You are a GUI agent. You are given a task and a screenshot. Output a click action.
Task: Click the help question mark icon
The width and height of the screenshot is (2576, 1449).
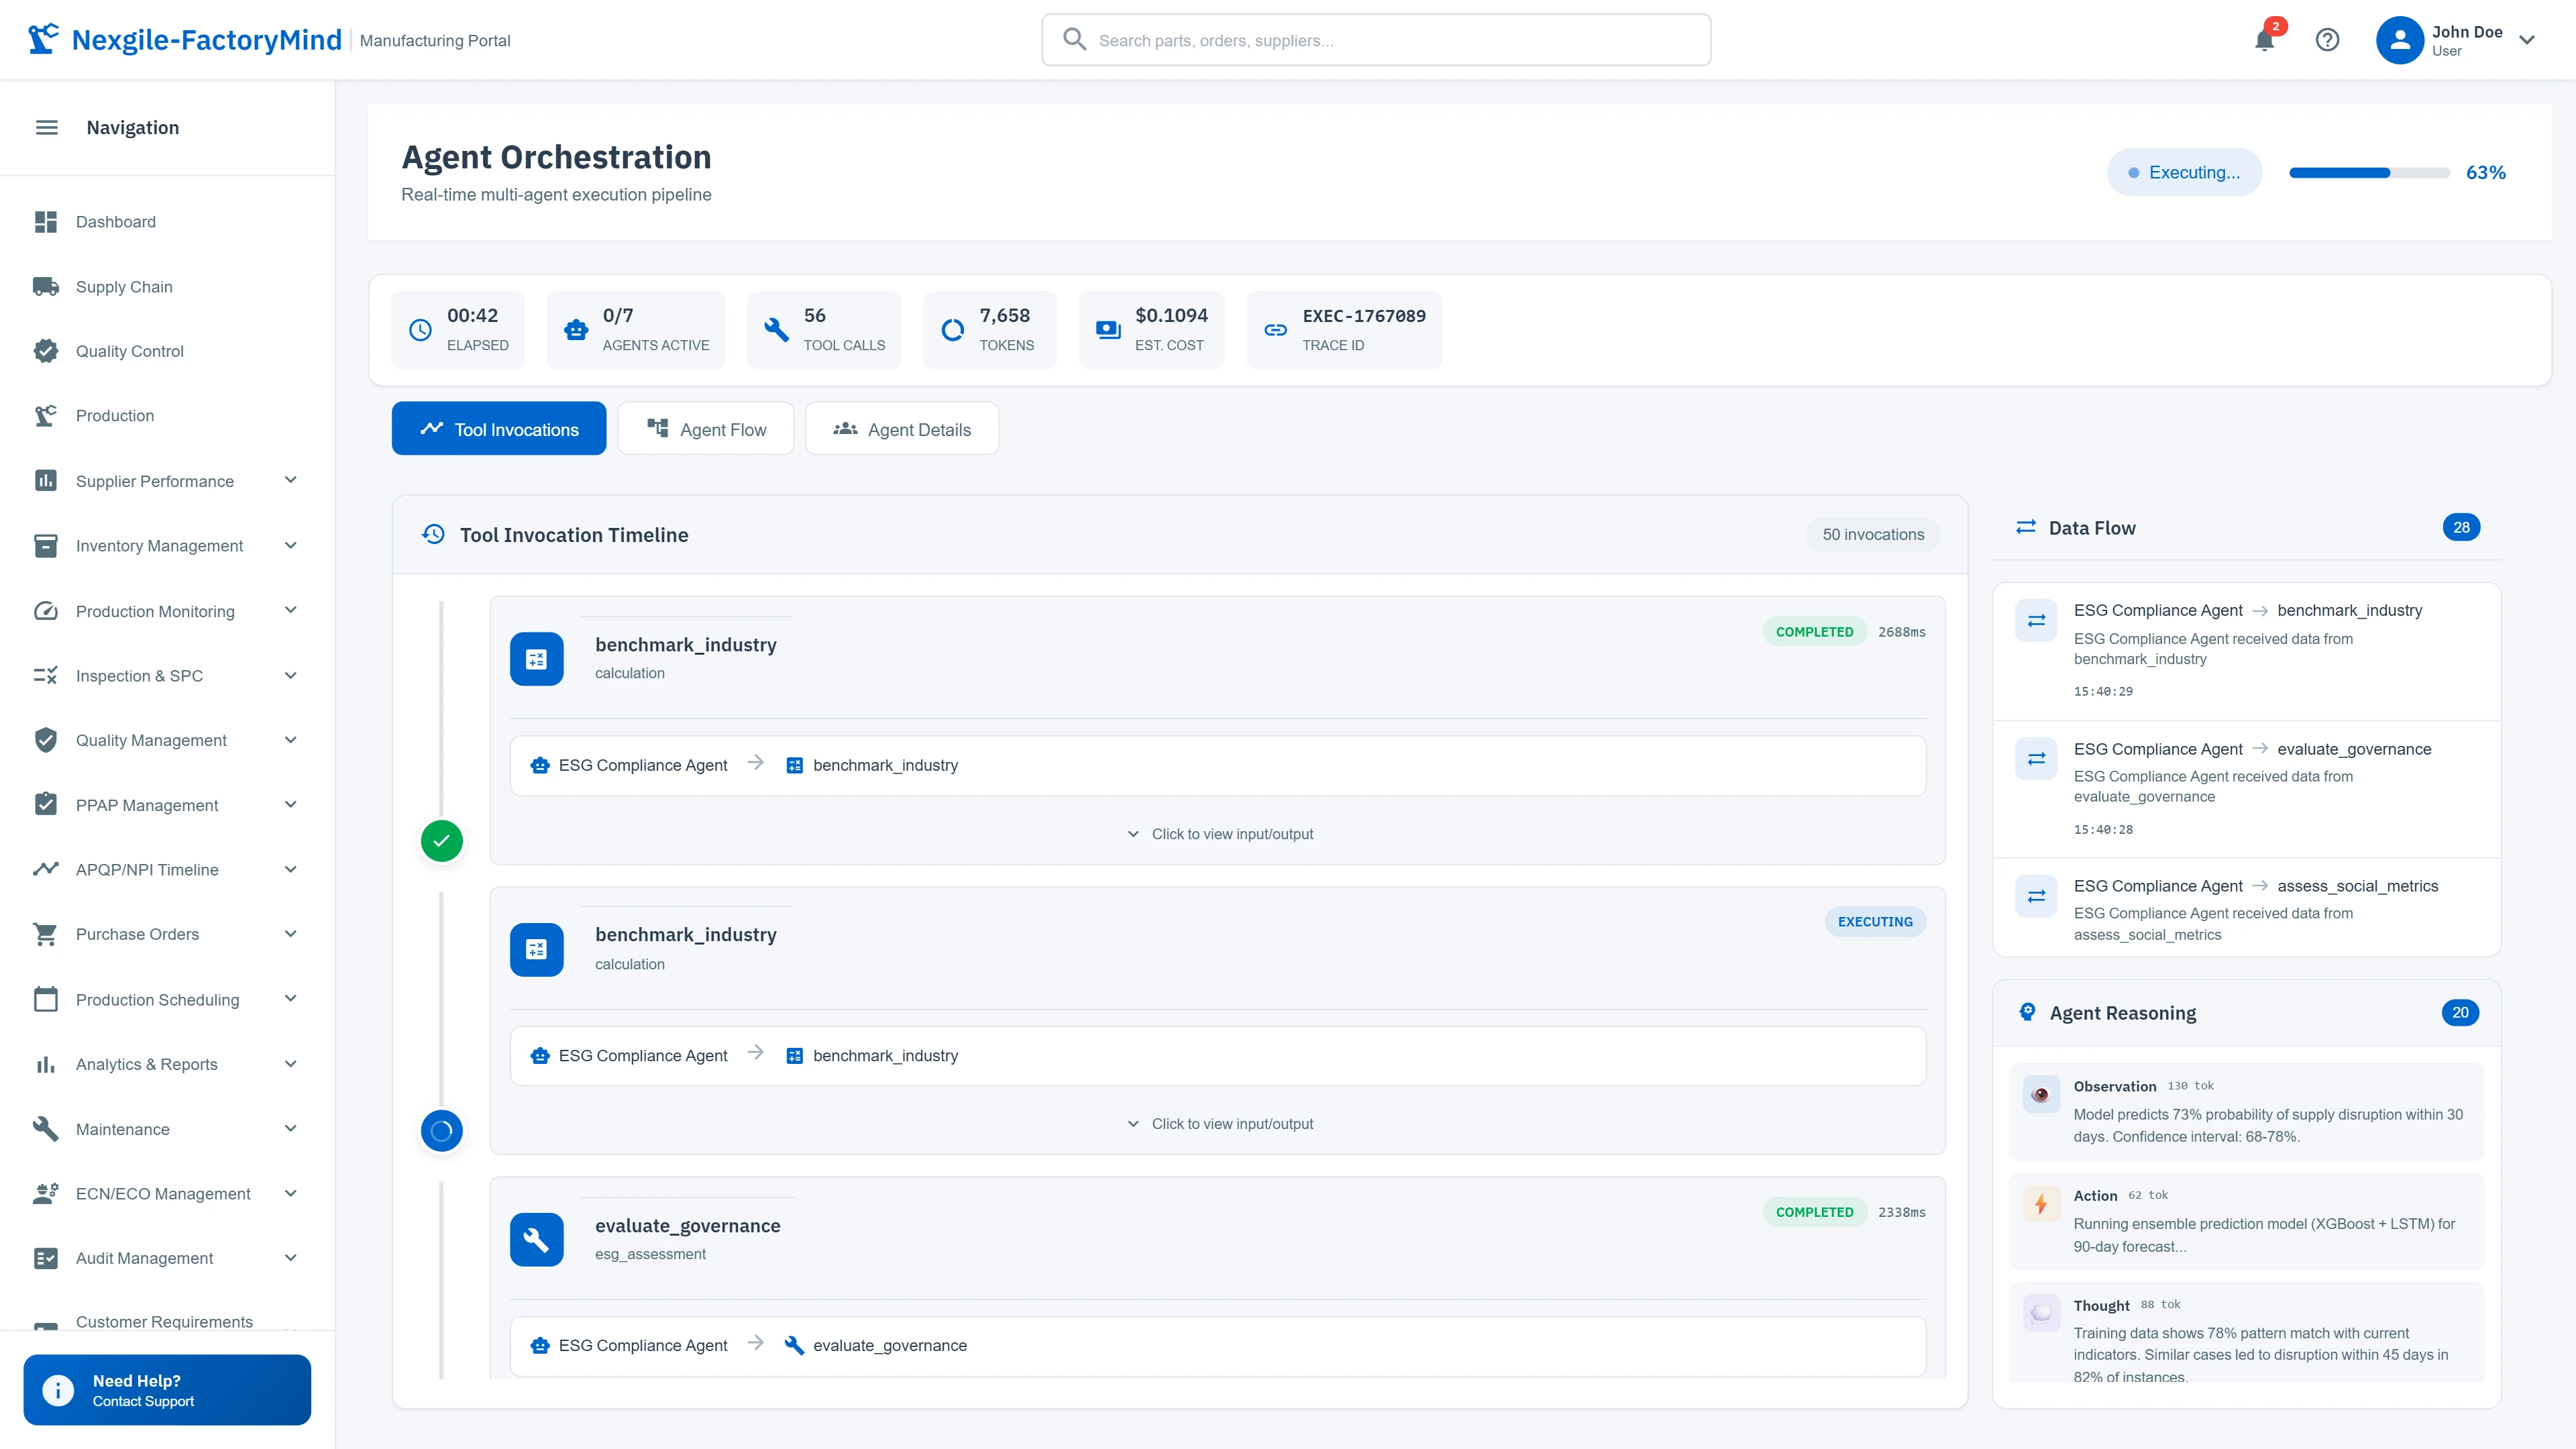pyautogui.click(x=2327, y=40)
